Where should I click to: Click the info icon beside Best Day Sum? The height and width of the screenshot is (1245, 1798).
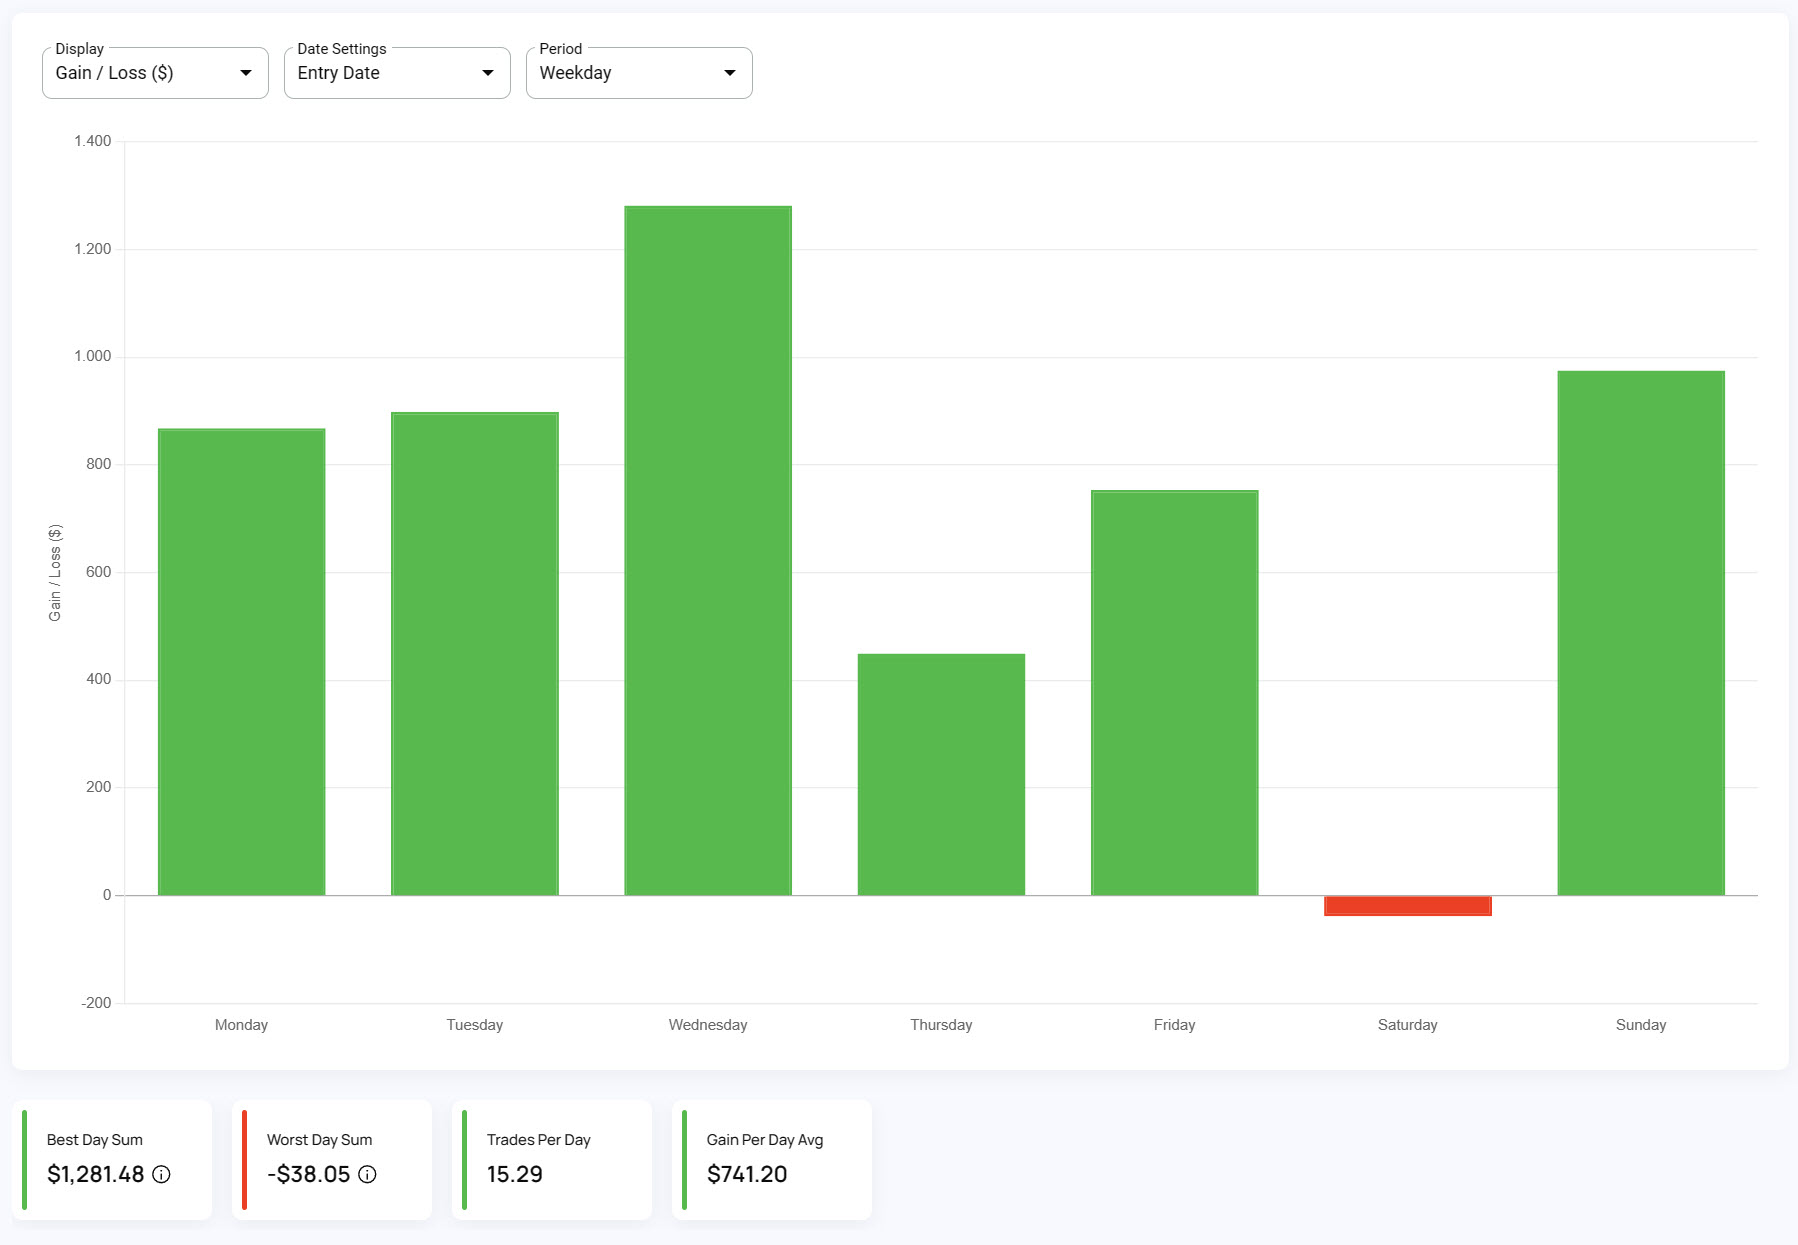(x=161, y=1174)
